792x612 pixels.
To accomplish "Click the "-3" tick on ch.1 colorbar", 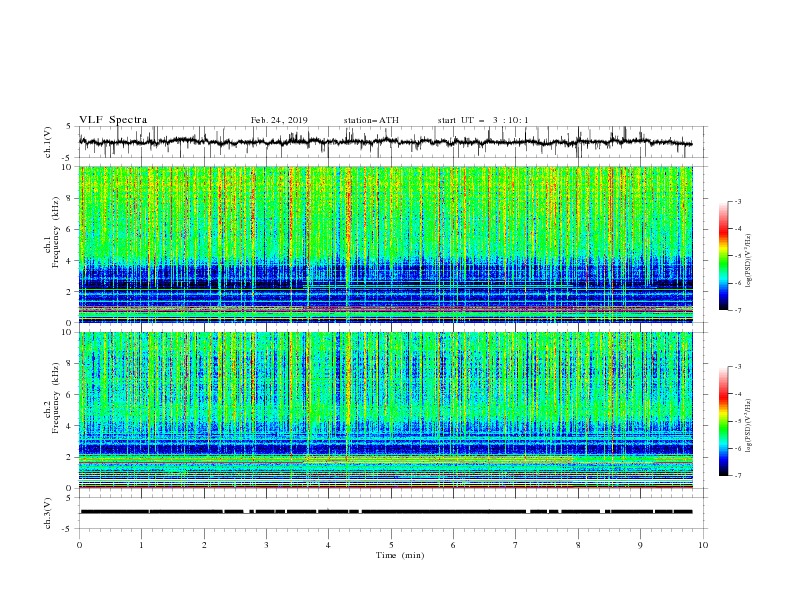I will click(738, 201).
